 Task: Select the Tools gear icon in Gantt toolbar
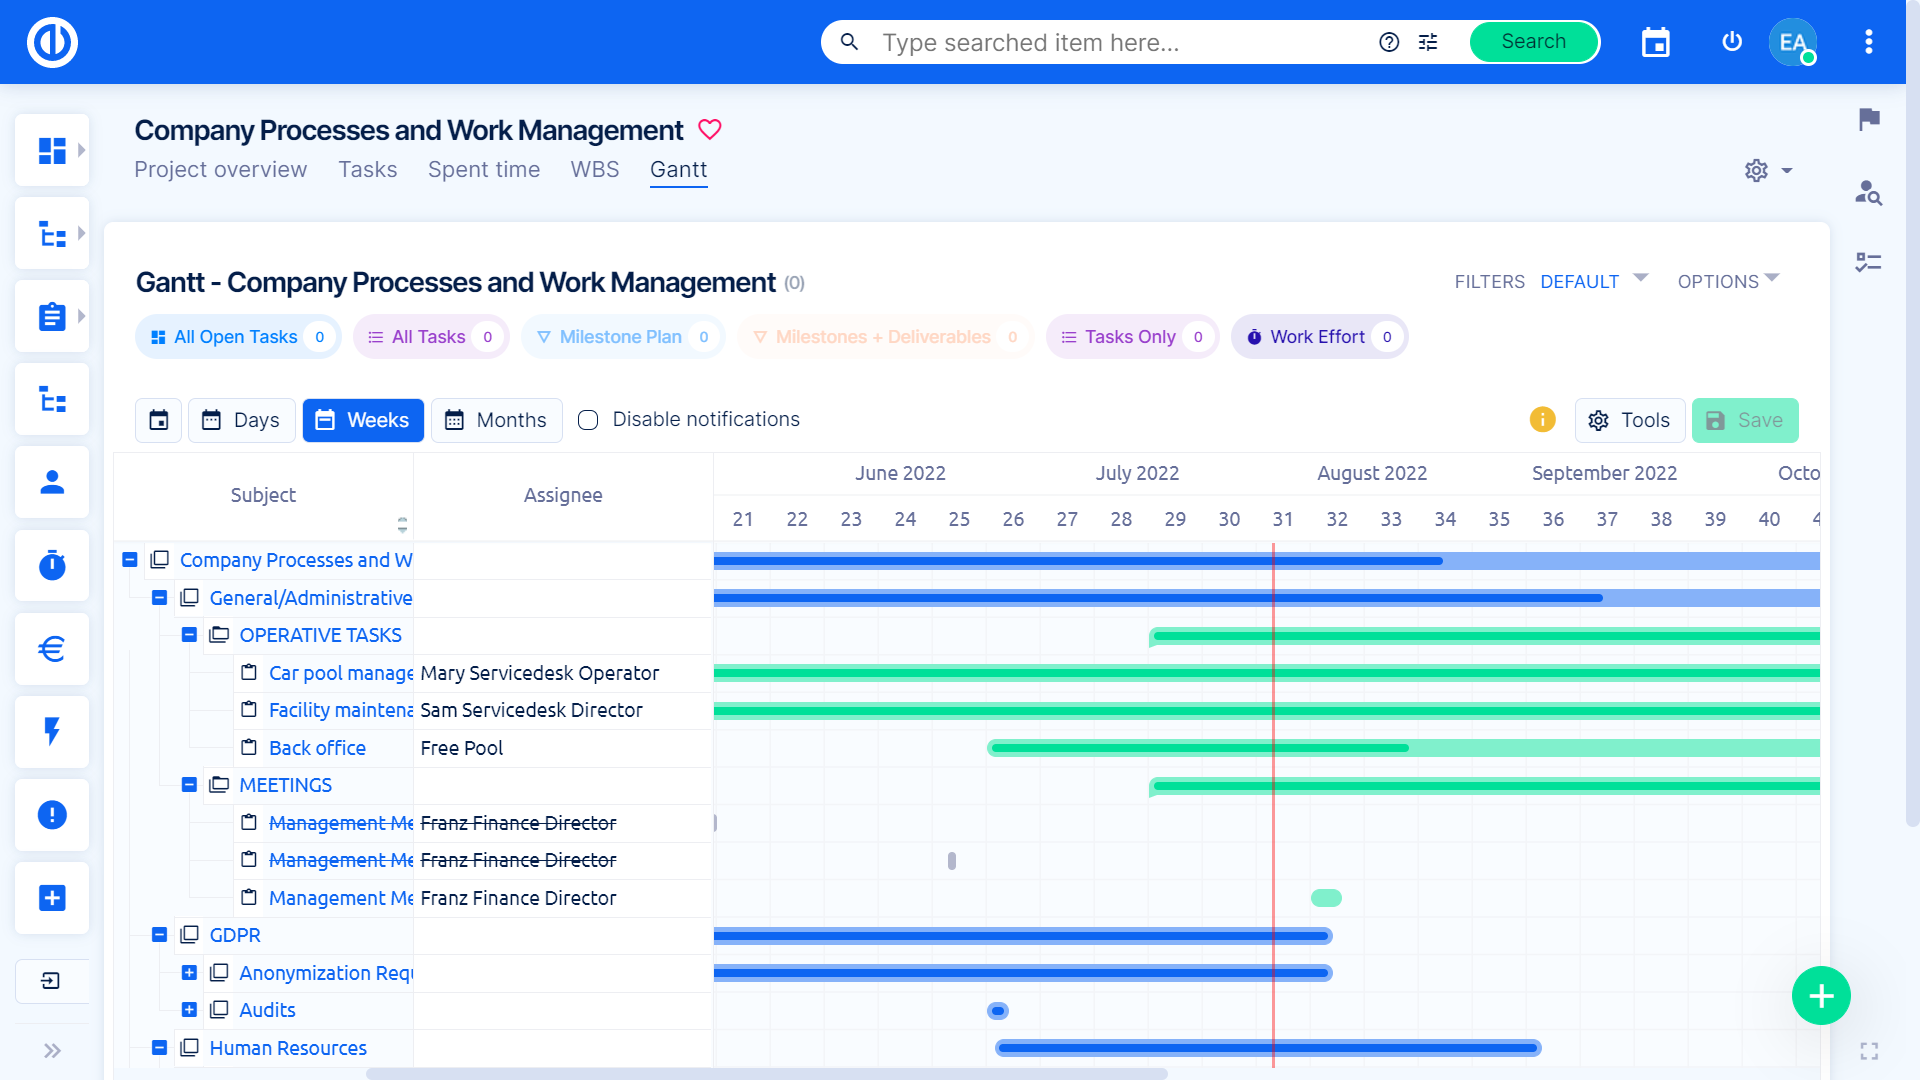coord(1600,421)
